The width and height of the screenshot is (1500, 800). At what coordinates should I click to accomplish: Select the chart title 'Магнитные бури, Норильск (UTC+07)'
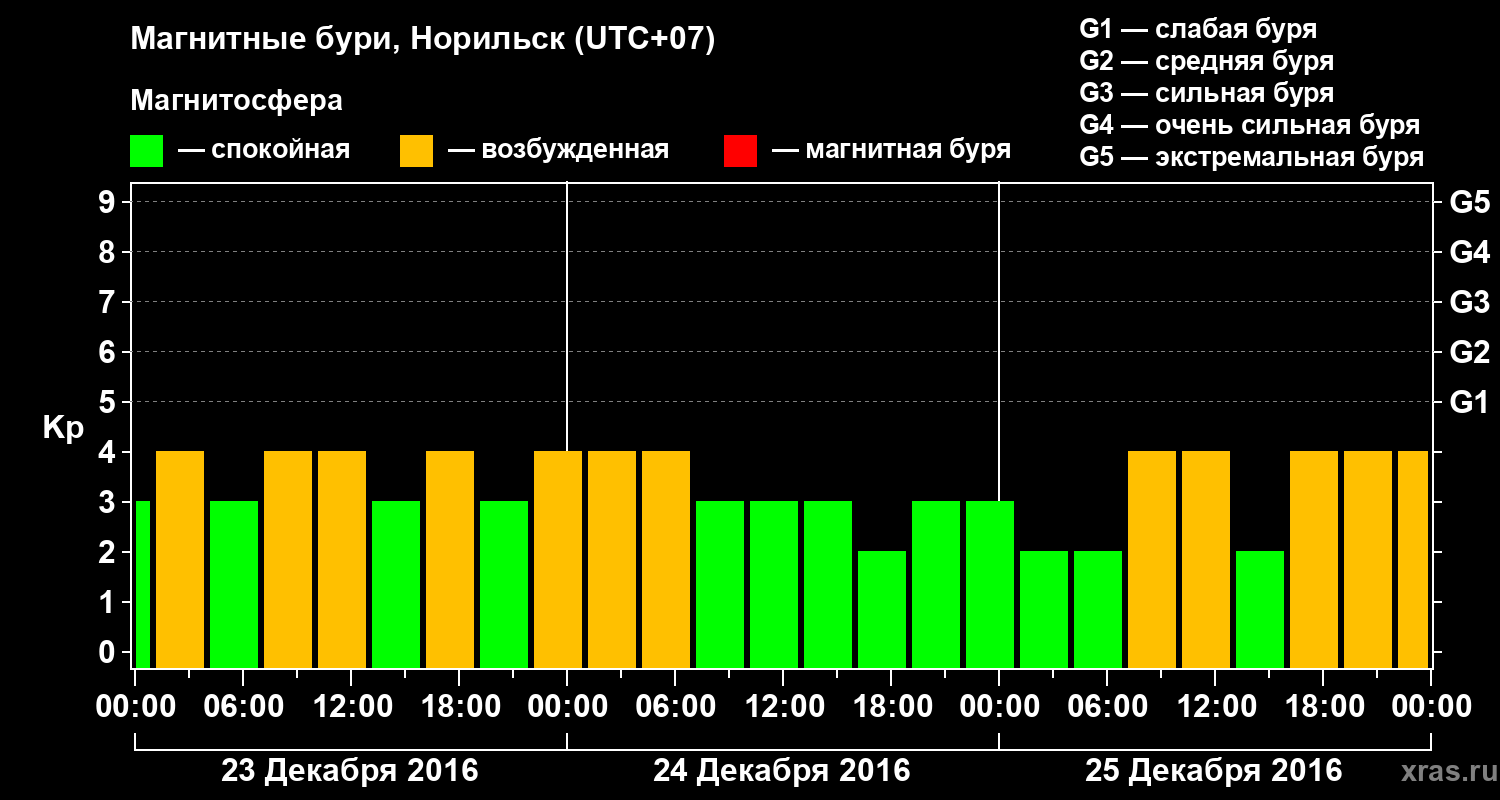[x=423, y=41]
